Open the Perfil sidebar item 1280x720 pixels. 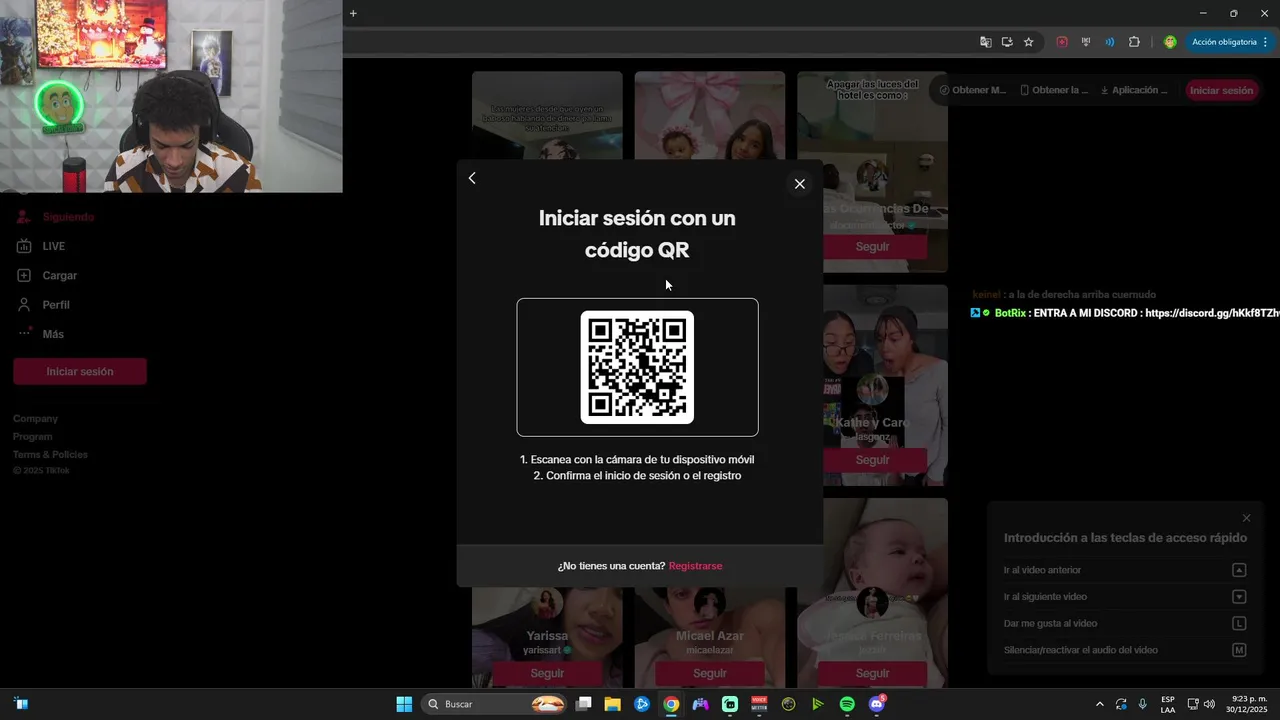(x=44, y=304)
